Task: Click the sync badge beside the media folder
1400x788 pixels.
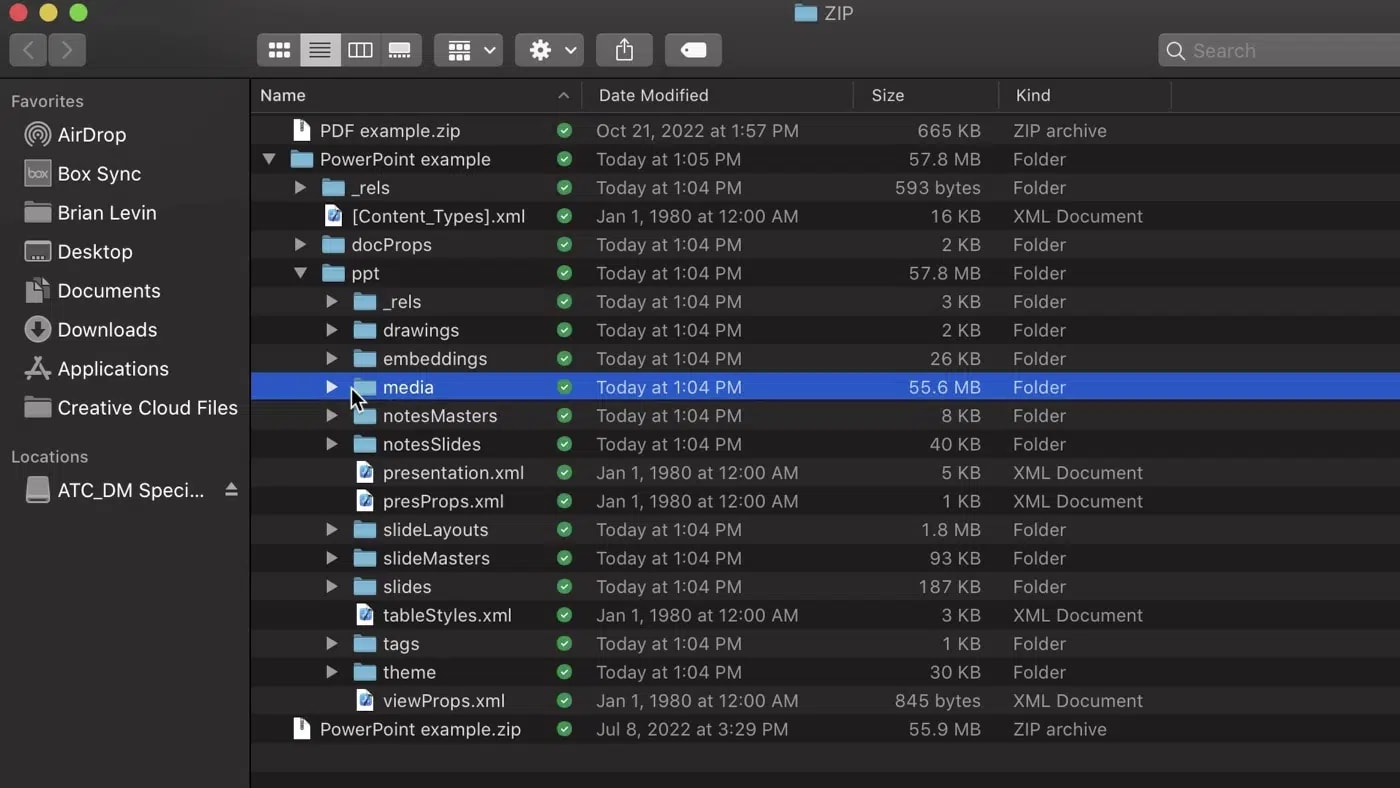Action: click(564, 387)
